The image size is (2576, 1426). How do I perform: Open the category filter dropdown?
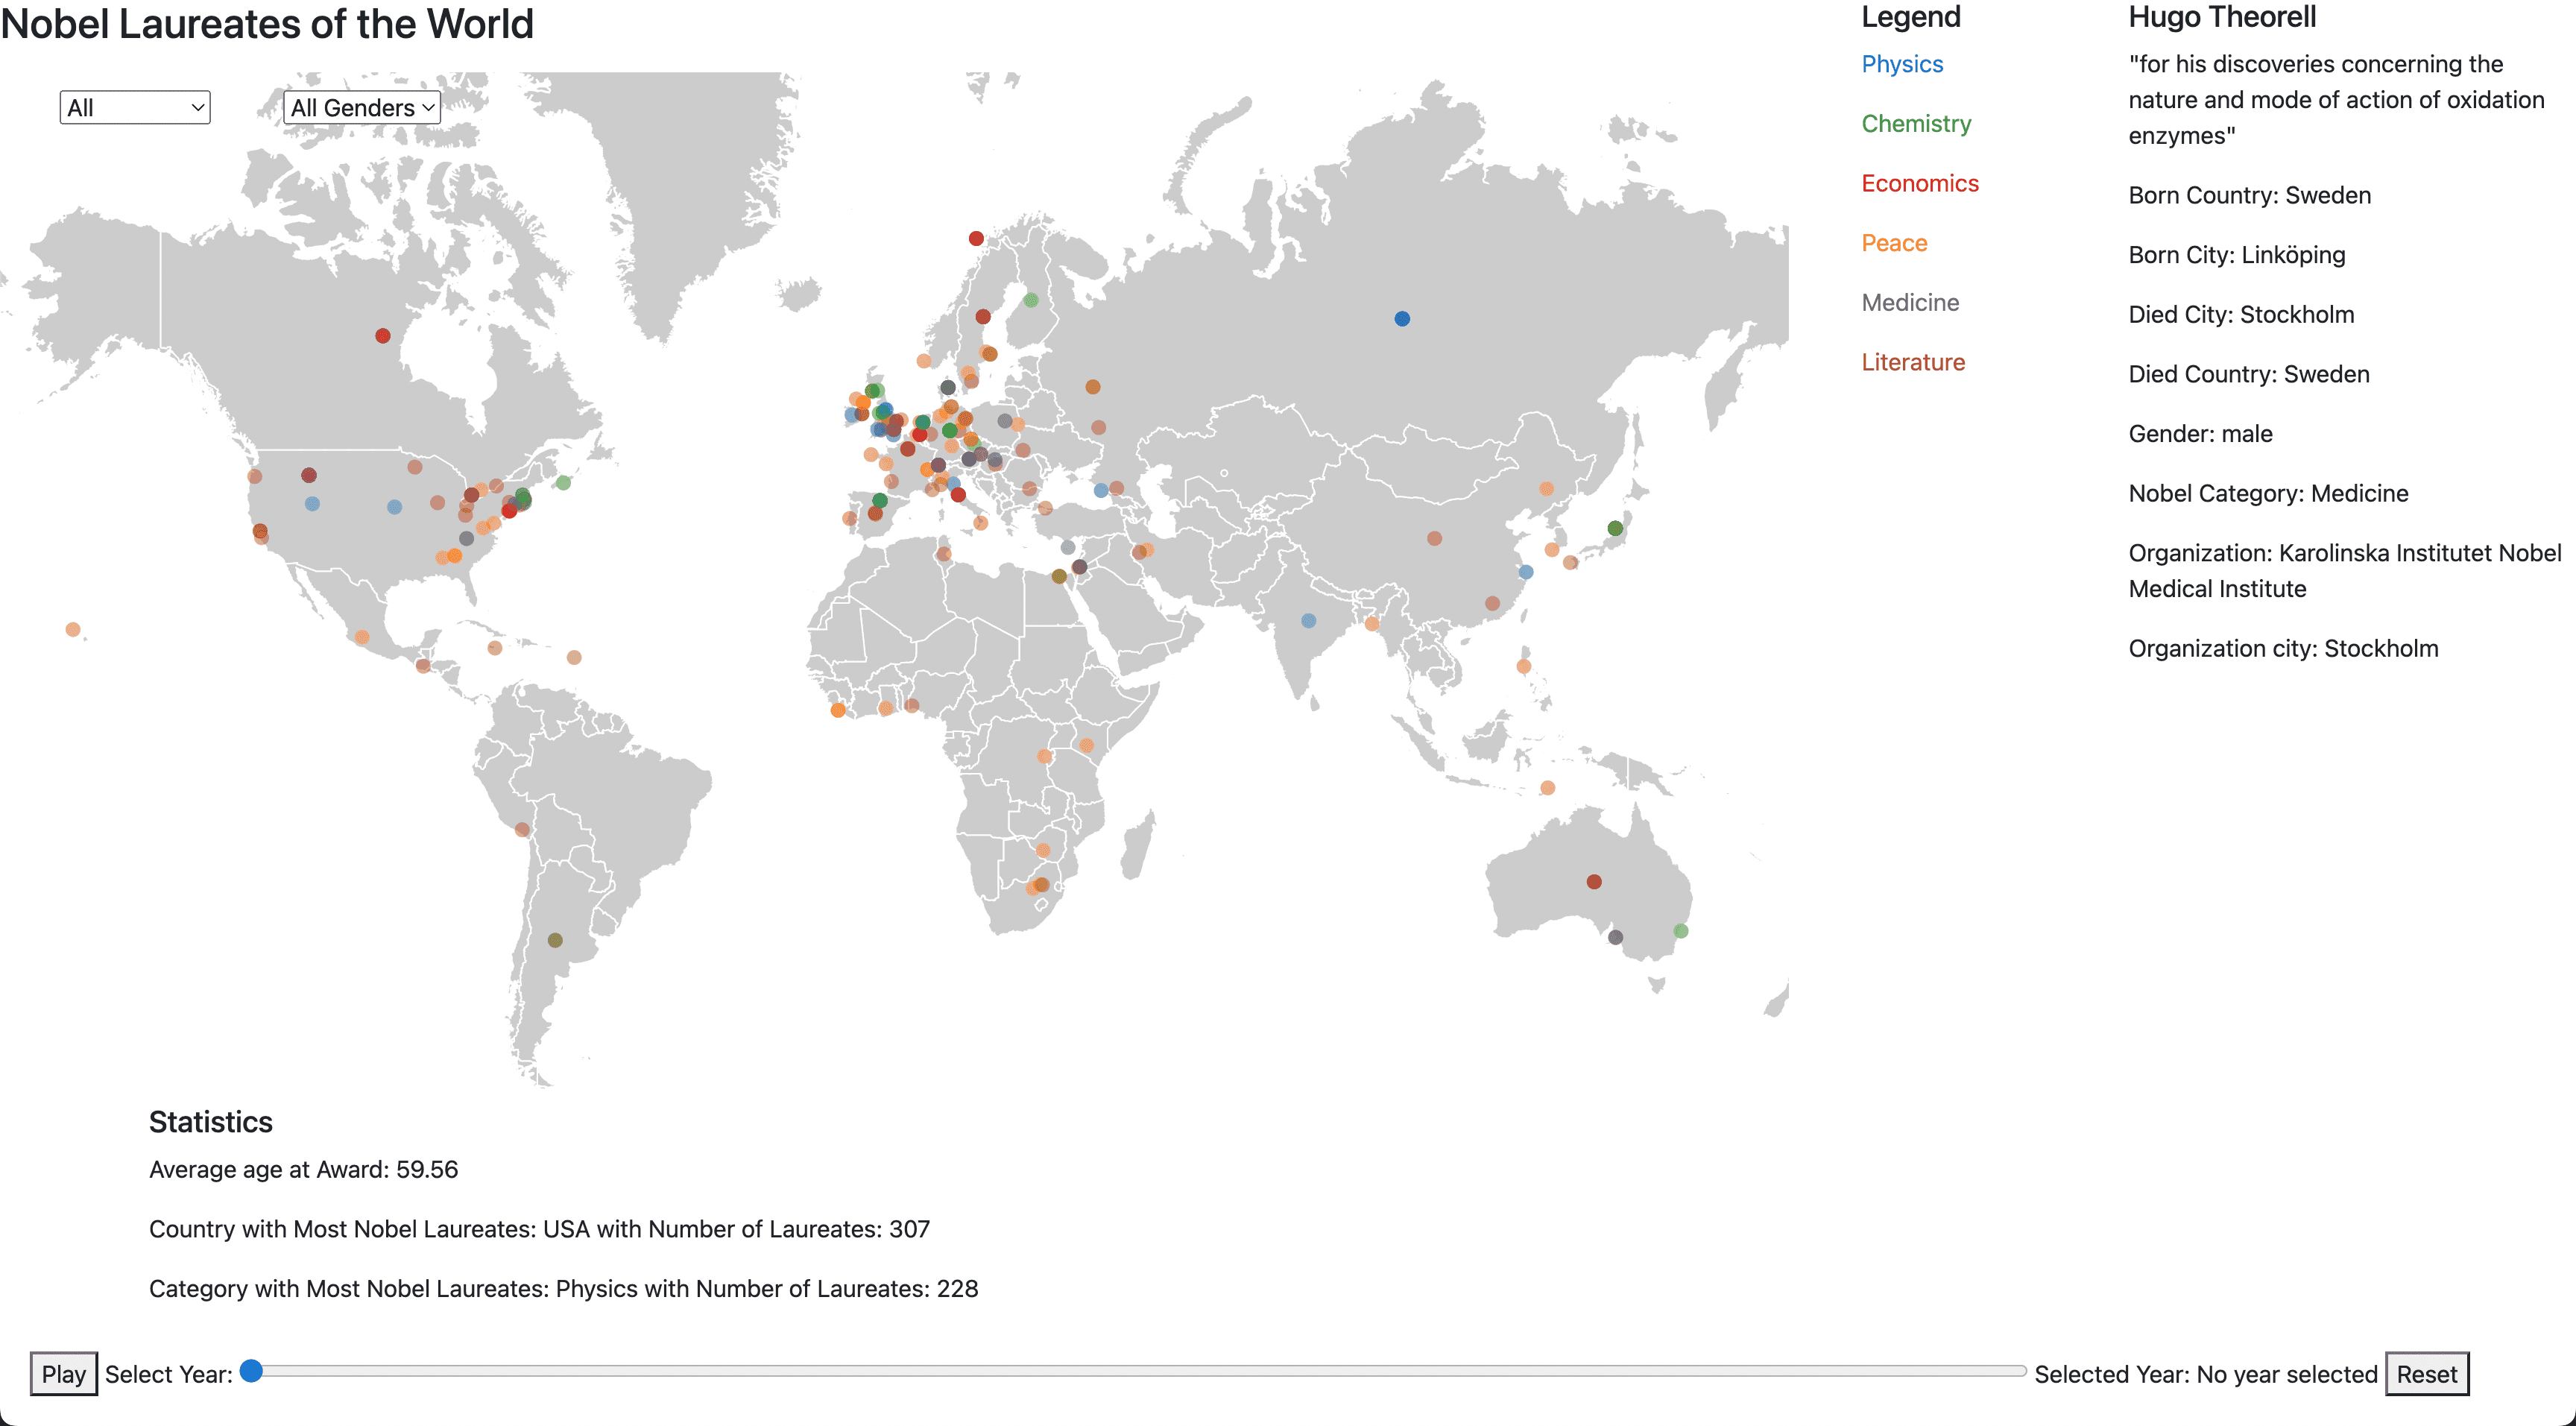point(134,107)
